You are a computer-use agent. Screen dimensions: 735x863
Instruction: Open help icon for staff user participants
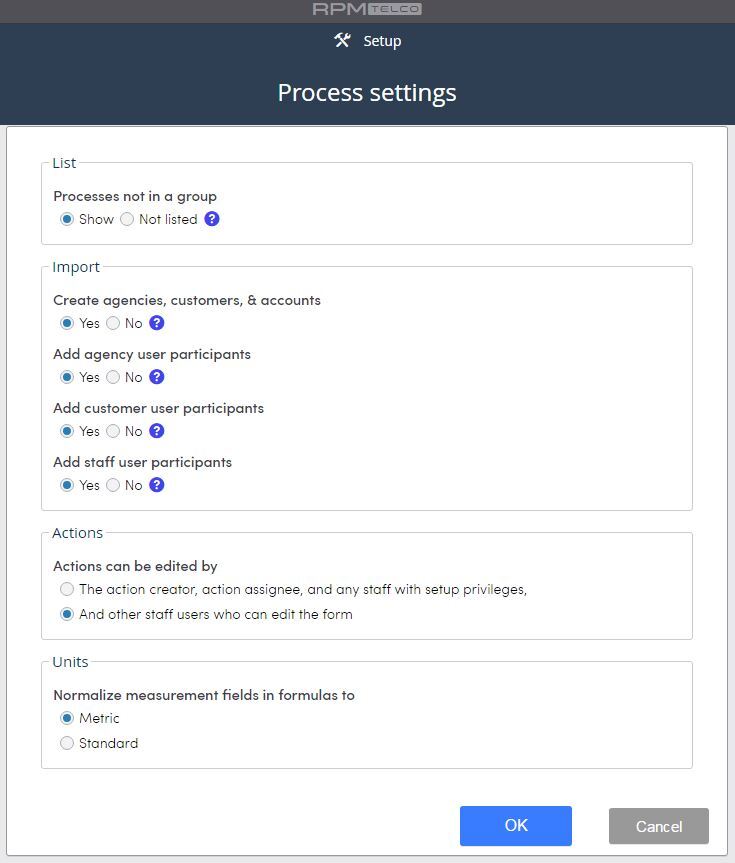(157, 485)
